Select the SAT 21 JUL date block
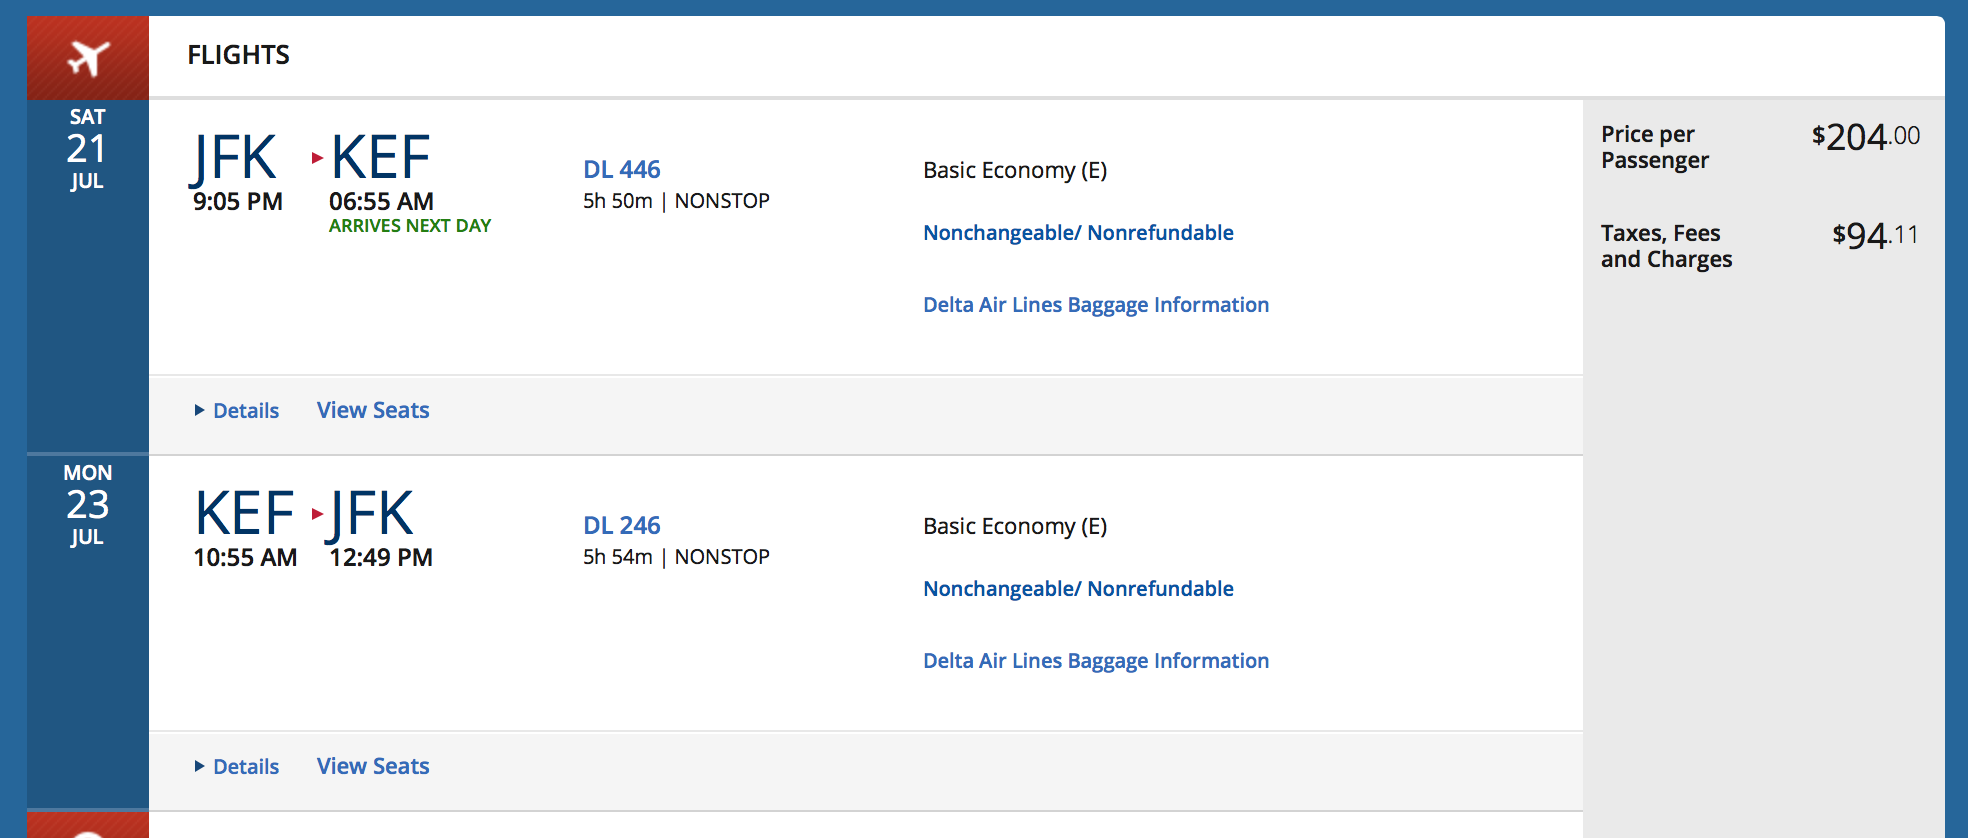 pos(87,148)
